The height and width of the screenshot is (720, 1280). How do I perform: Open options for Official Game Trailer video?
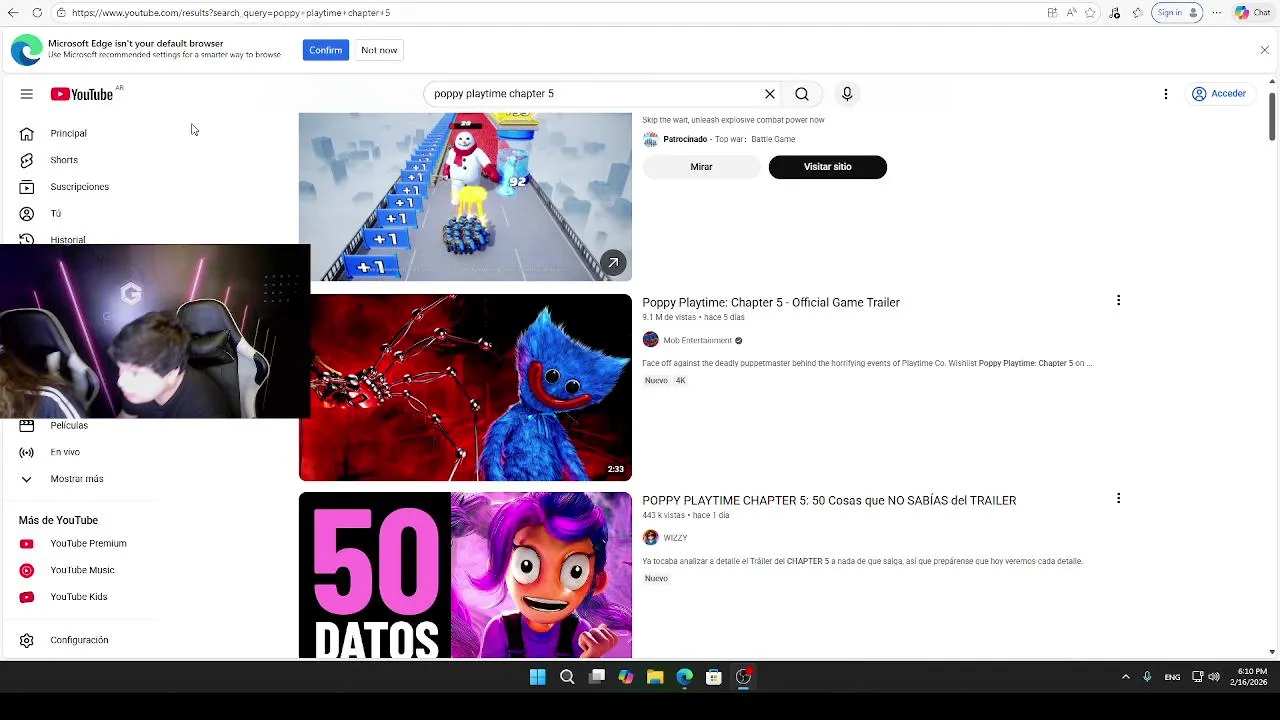point(1118,300)
